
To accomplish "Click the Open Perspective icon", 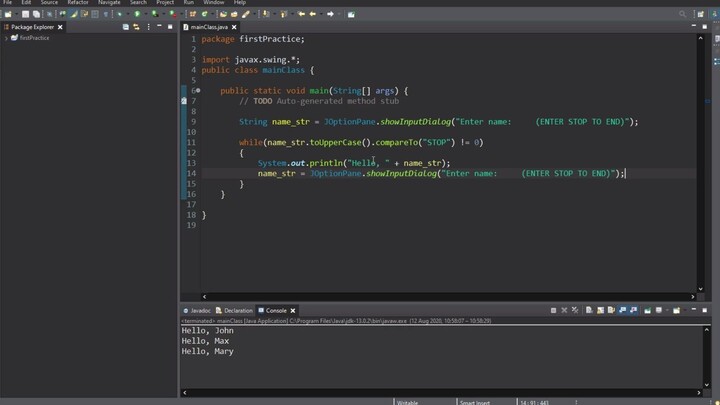I will tap(700, 14).
